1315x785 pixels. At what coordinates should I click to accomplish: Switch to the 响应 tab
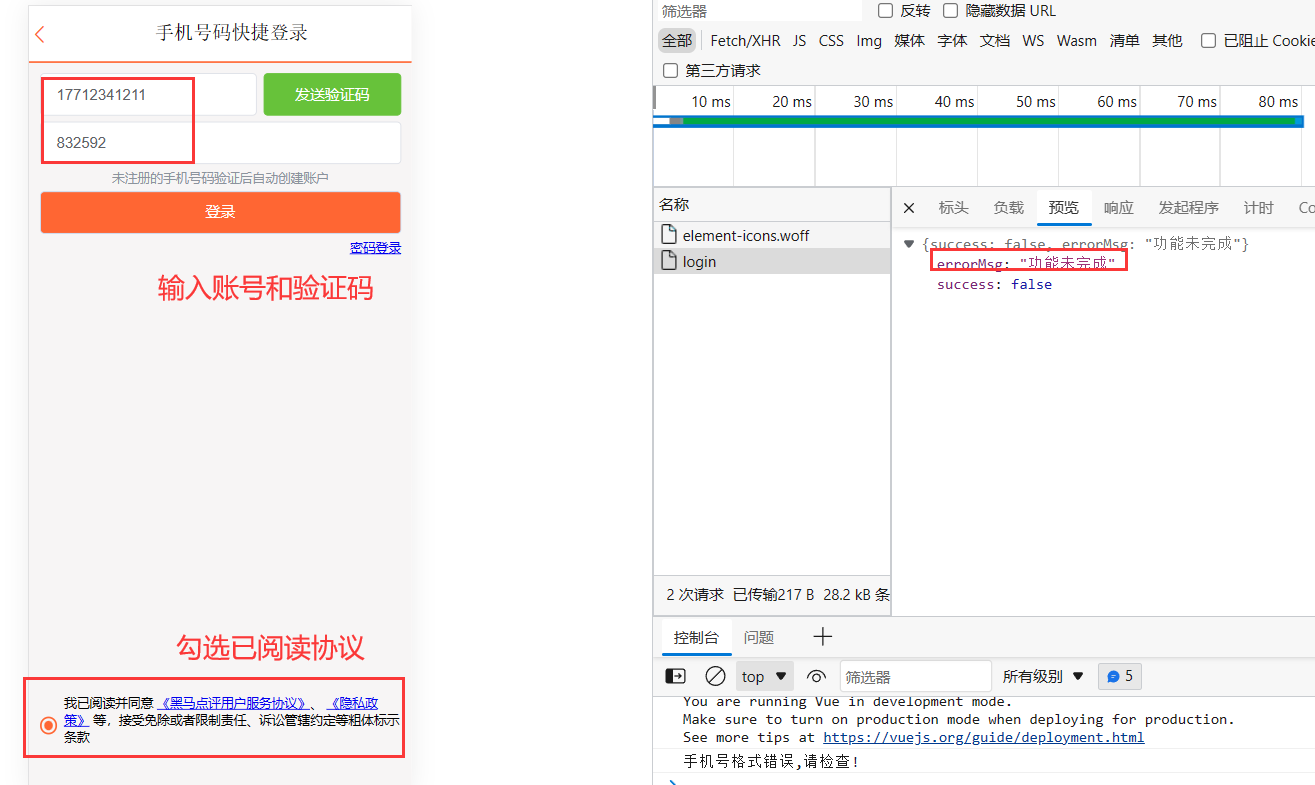pos(1118,208)
